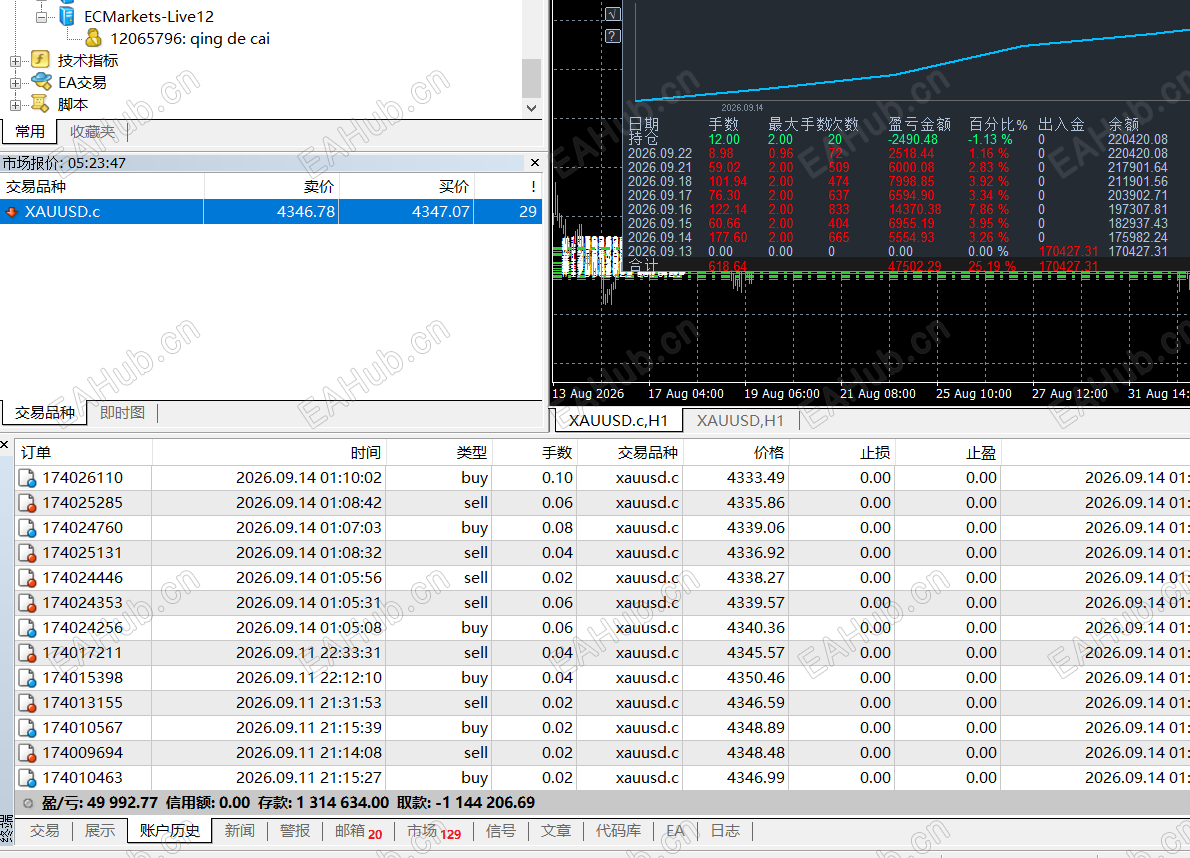The image size is (1190, 858).
Task: Click the order icon for ticket 174024760
Action: pyautogui.click(x=27, y=528)
